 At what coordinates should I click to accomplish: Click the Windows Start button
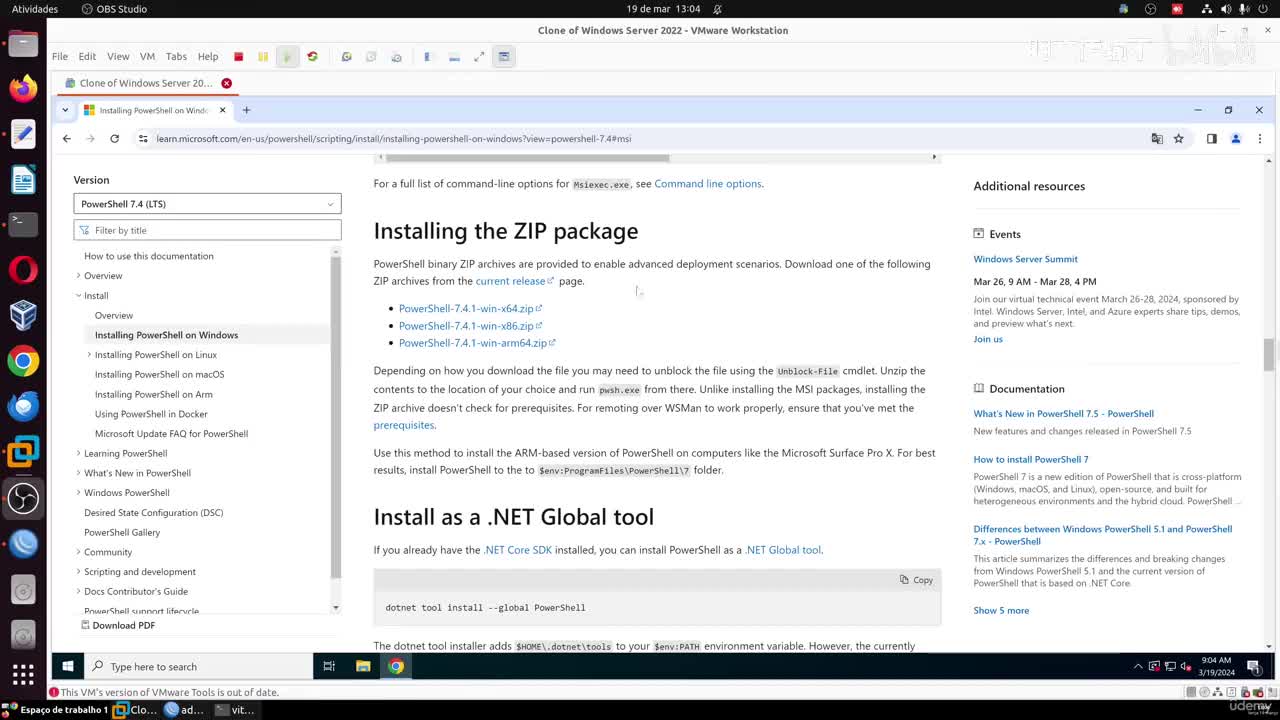[x=68, y=666]
